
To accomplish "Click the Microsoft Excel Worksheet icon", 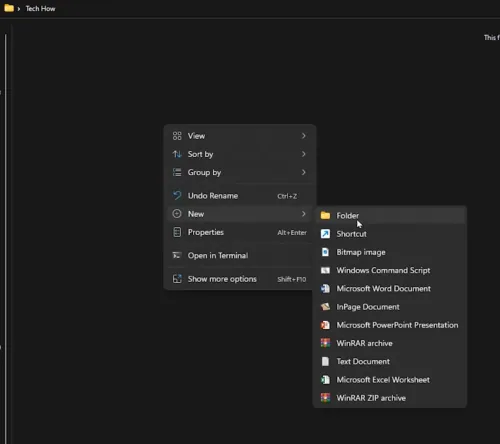I will [x=325, y=380].
